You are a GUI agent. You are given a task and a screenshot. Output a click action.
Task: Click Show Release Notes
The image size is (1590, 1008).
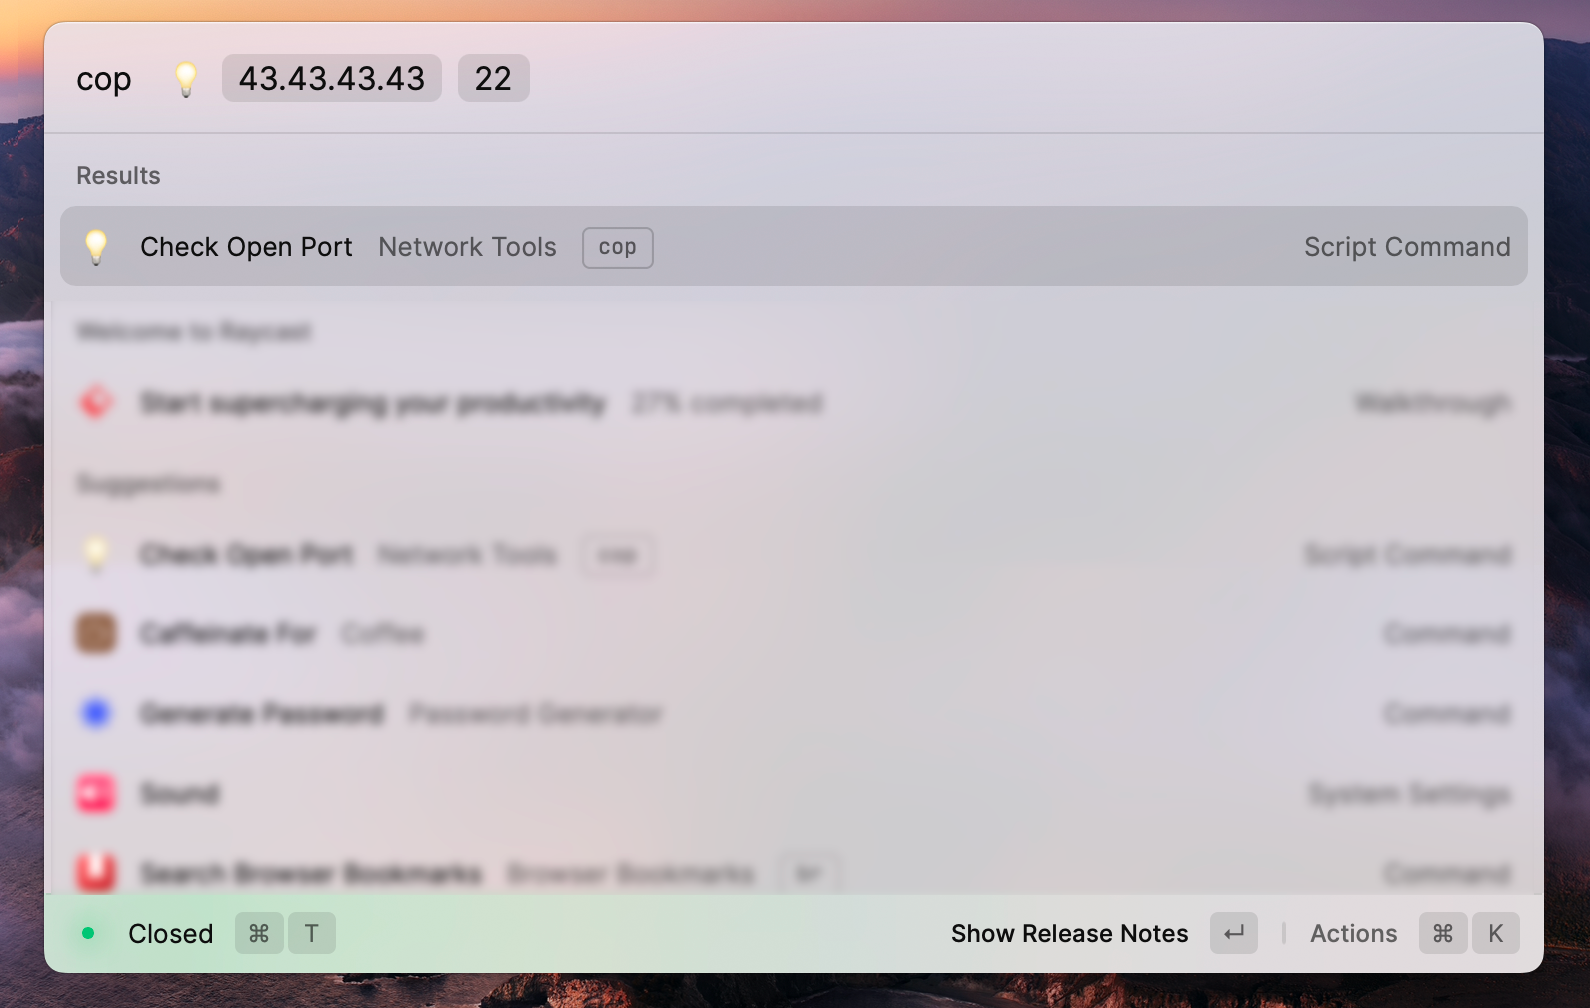click(1069, 933)
